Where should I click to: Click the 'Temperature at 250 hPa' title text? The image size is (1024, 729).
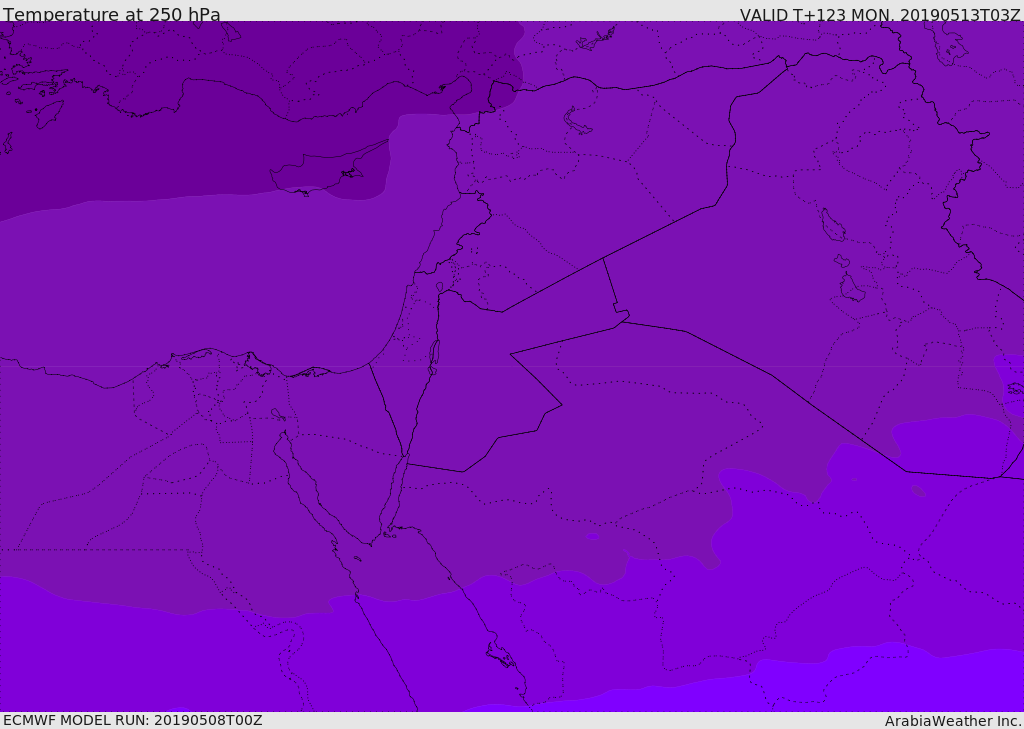(112, 14)
